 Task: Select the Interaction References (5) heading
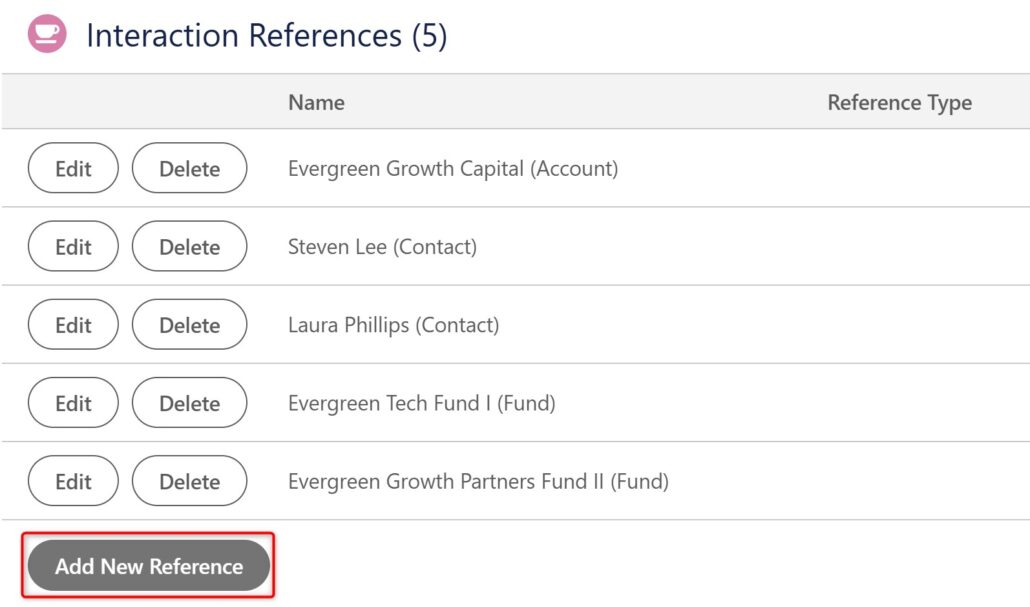tap(267, 35)
